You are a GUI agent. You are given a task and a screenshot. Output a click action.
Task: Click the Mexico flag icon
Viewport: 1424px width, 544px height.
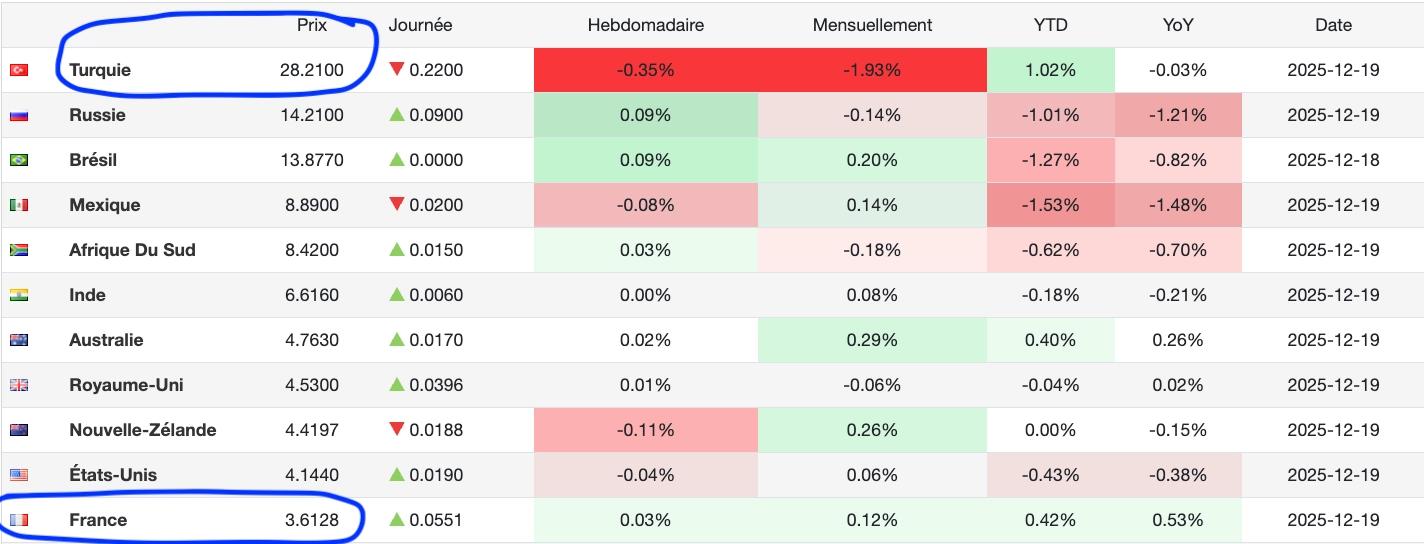(x=18, y=205)
